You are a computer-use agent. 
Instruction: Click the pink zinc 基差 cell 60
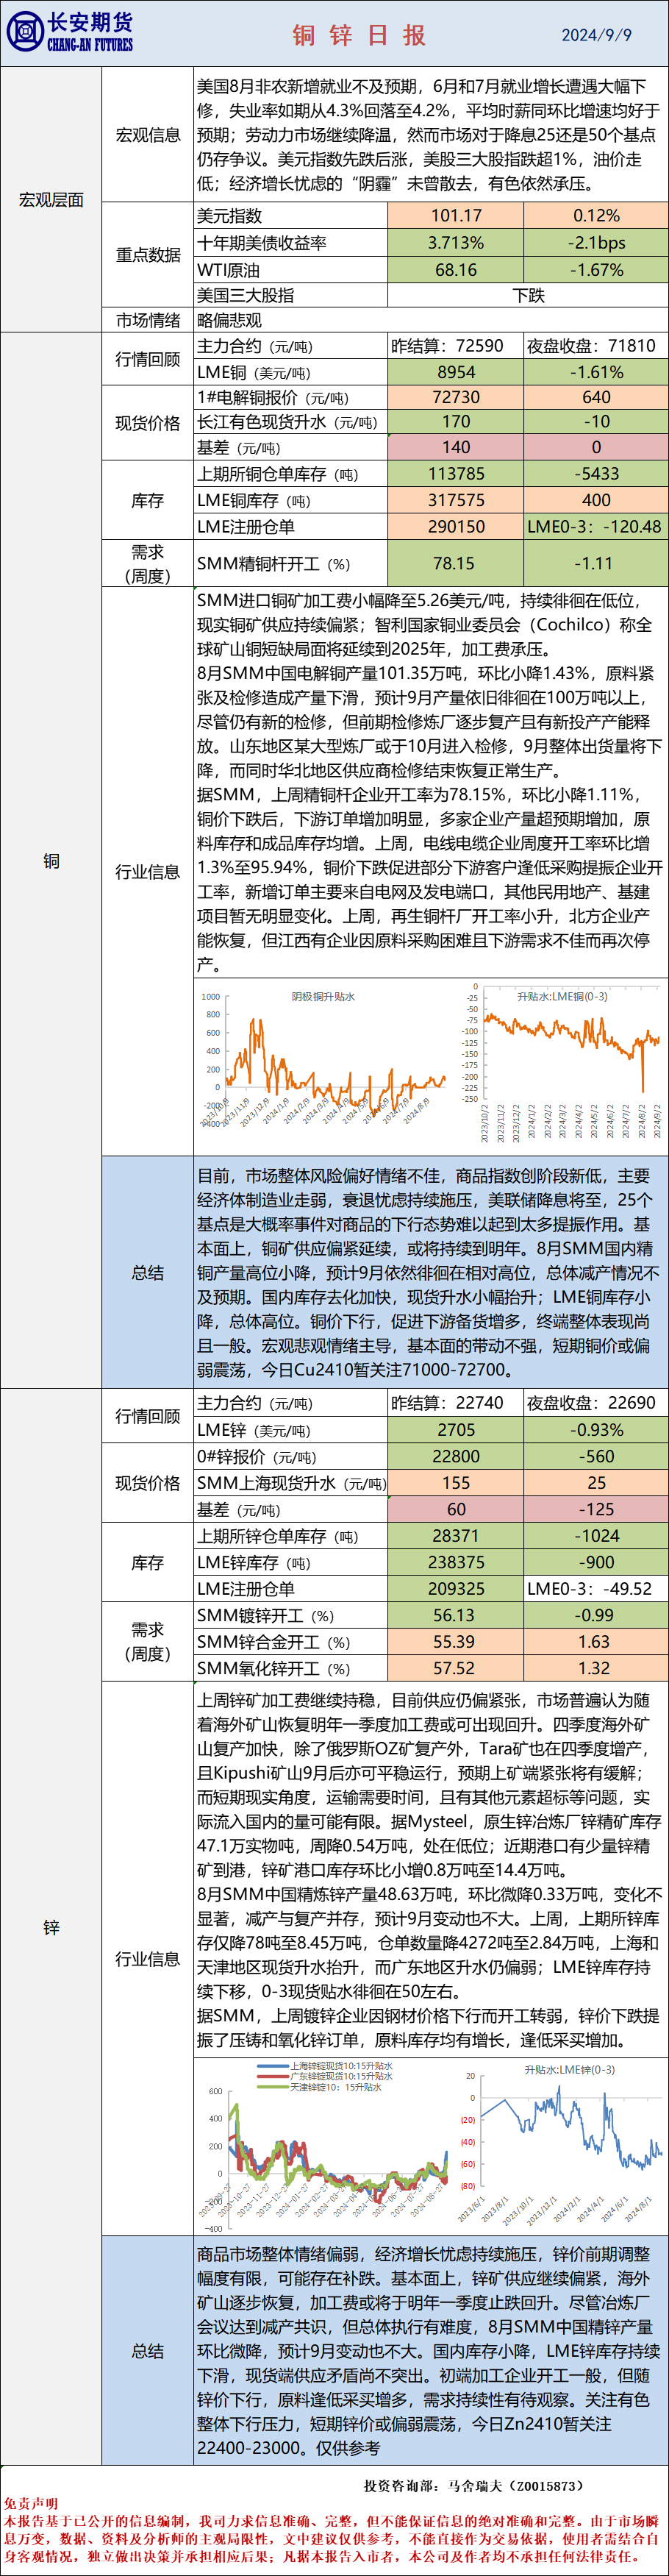[x=456, y=1510]
